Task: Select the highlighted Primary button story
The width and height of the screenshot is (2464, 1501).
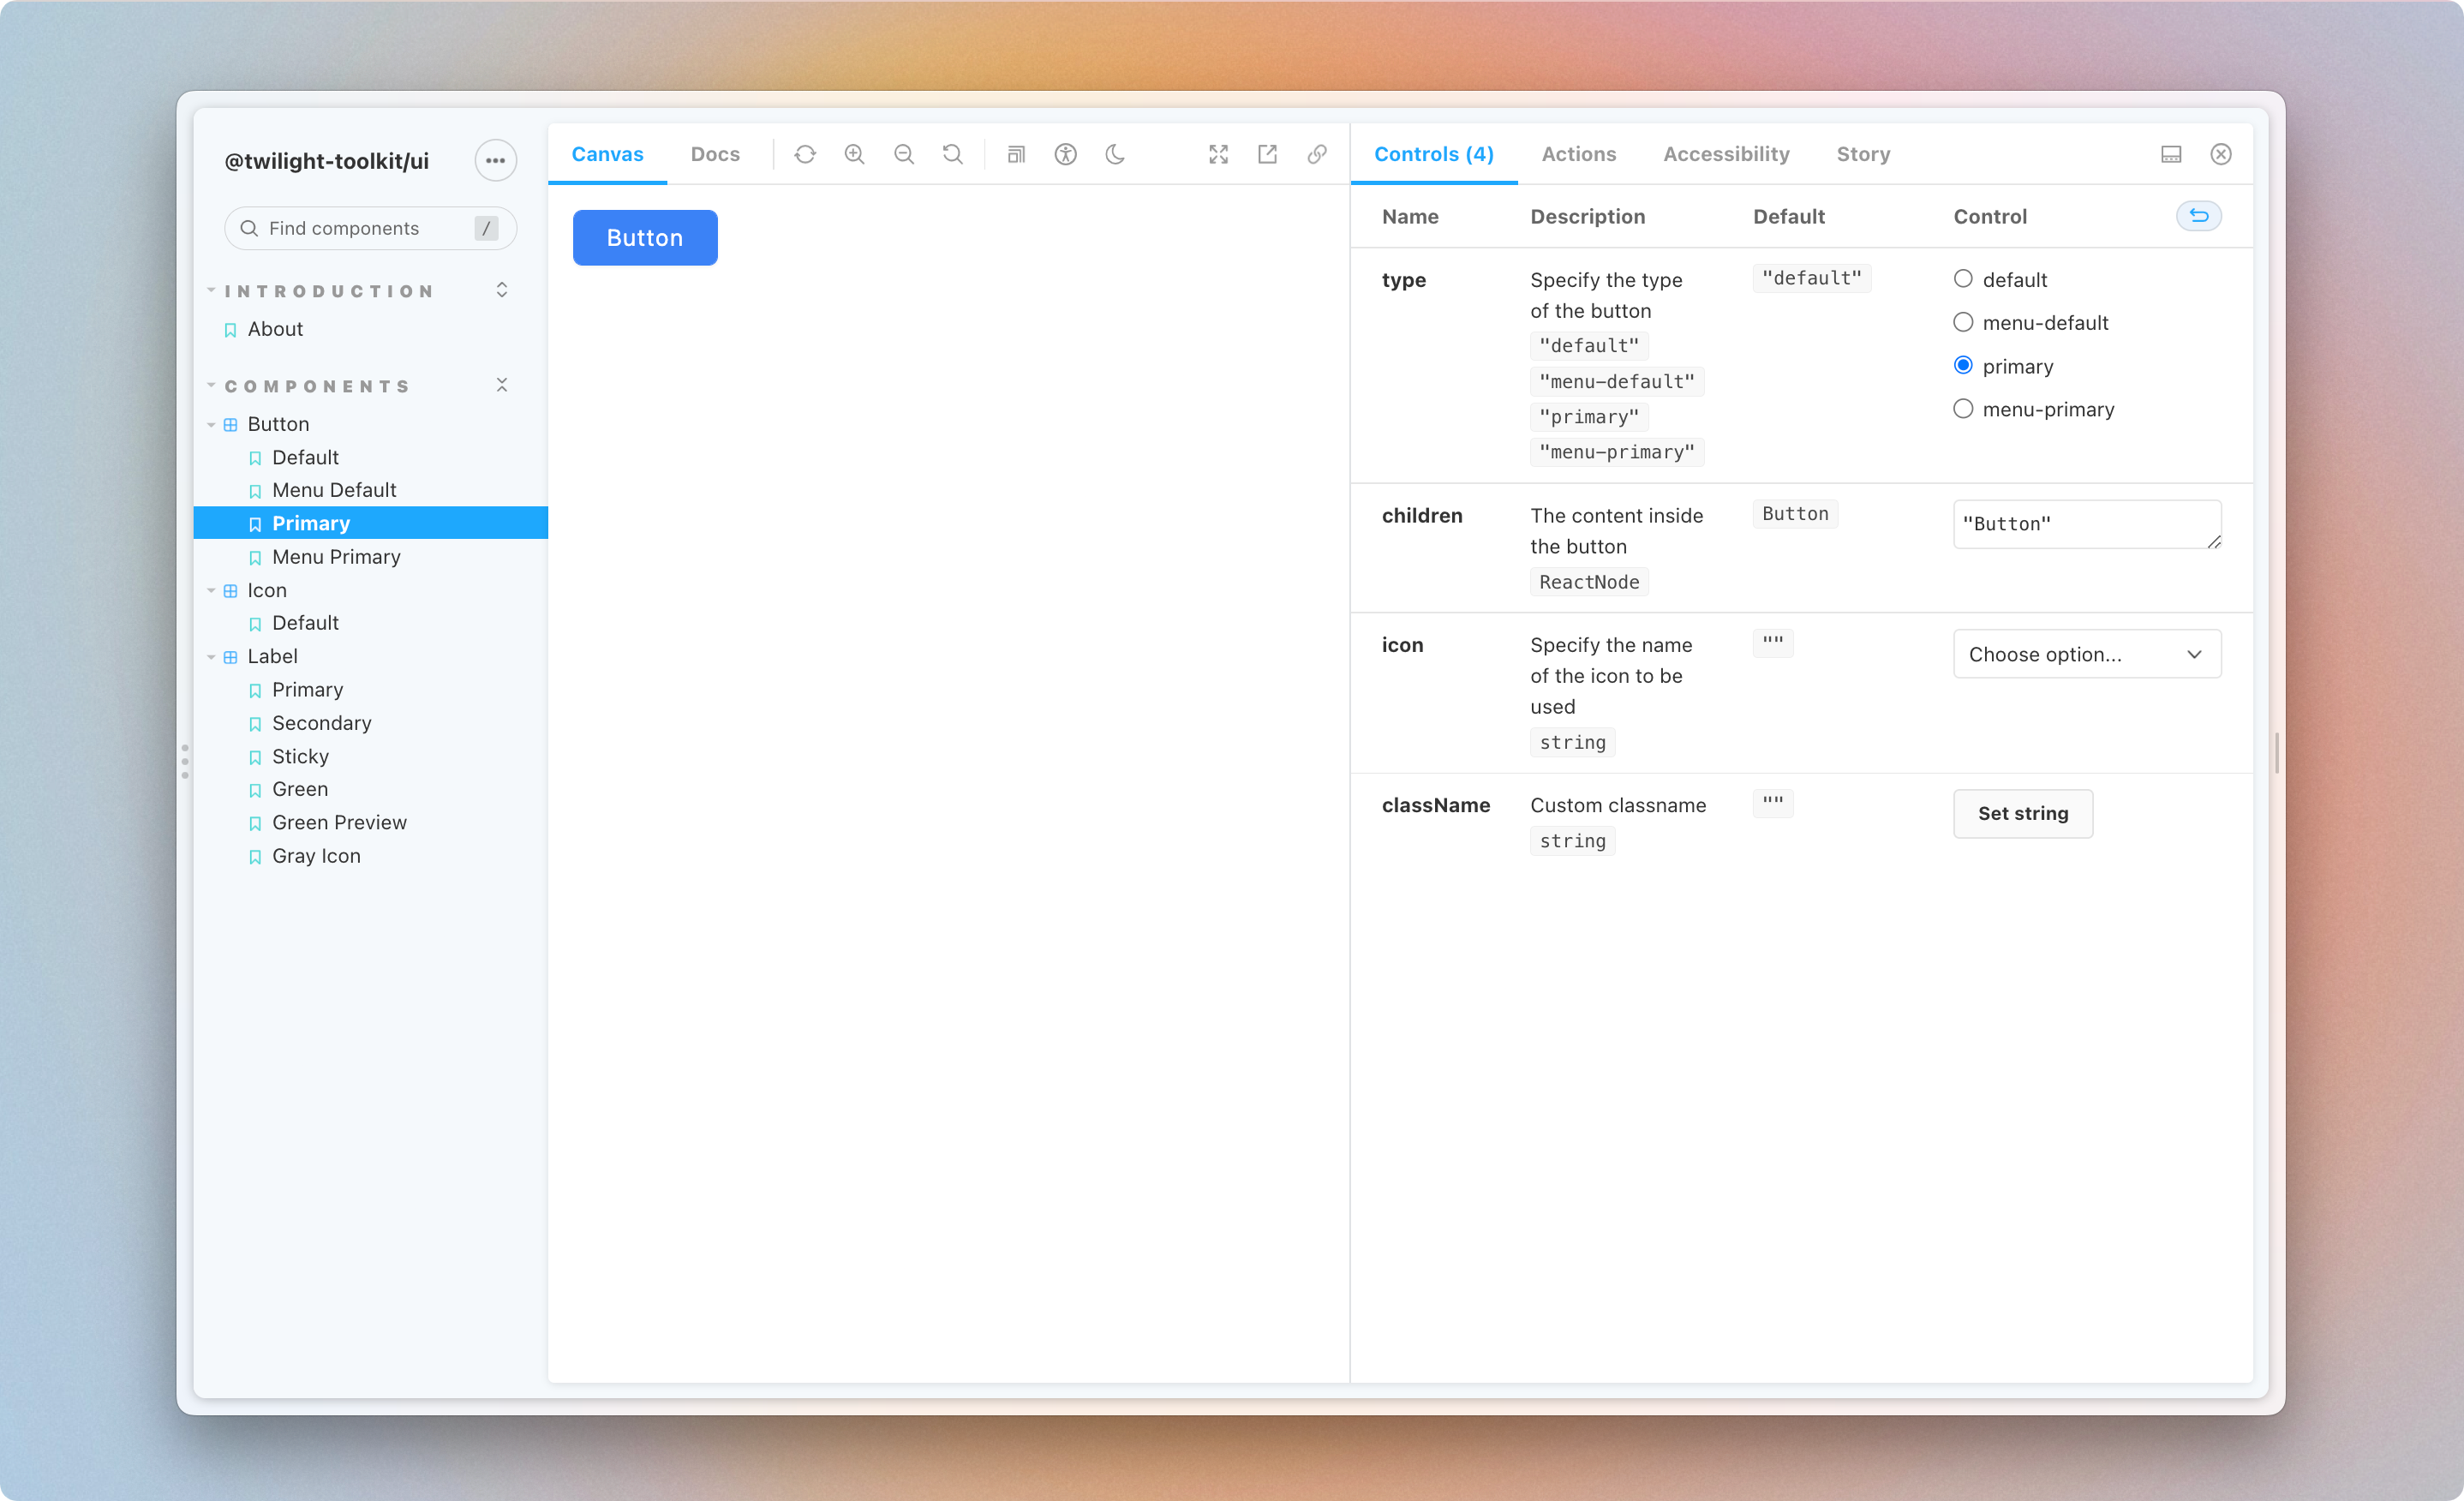Action: [371, 523]
